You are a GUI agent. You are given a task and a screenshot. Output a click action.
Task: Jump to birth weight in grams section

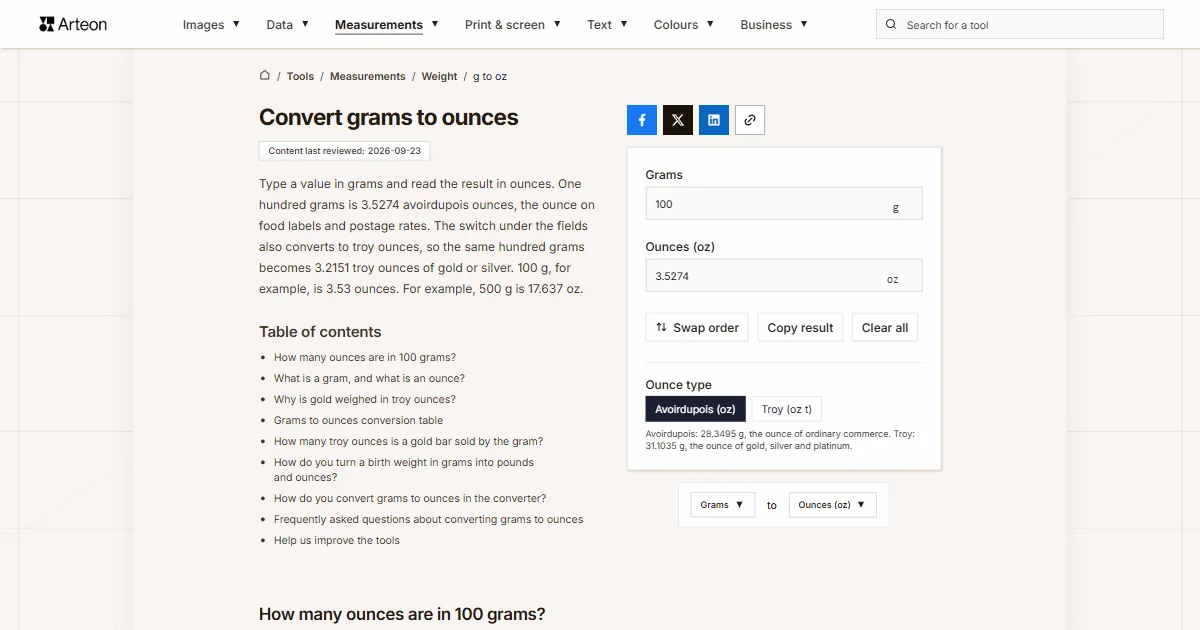404,470
